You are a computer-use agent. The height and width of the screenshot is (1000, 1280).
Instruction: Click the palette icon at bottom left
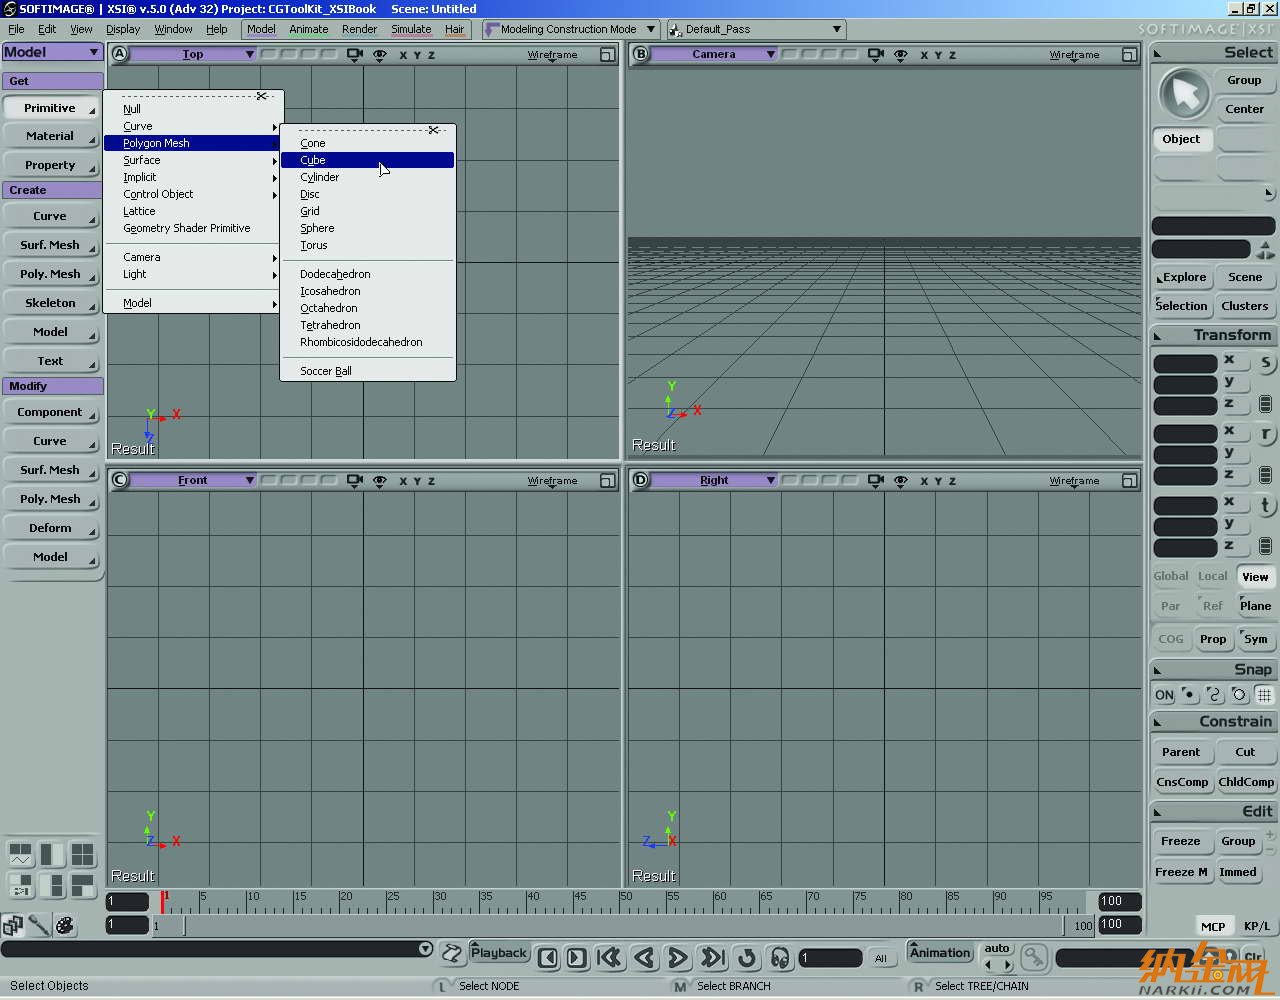coord(65,925)
